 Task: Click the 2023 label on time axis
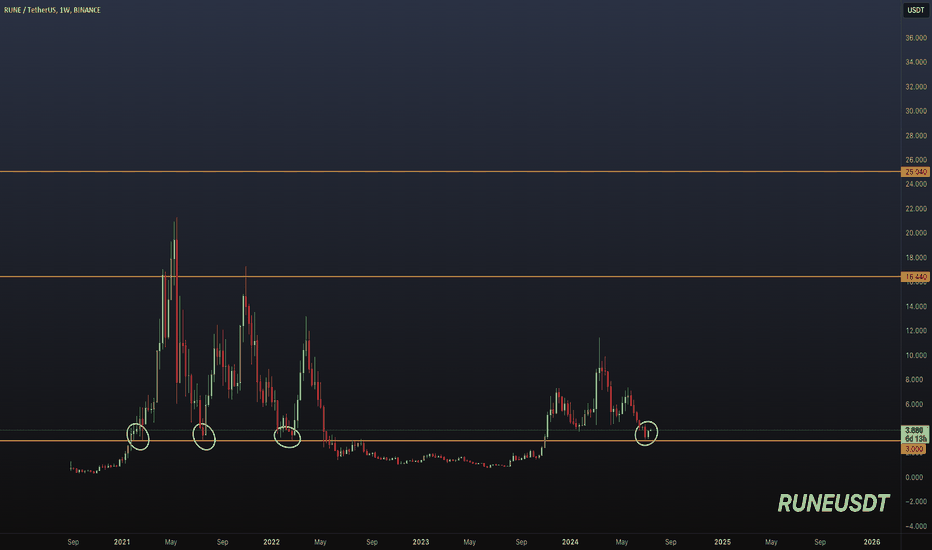tap(421, 542)
